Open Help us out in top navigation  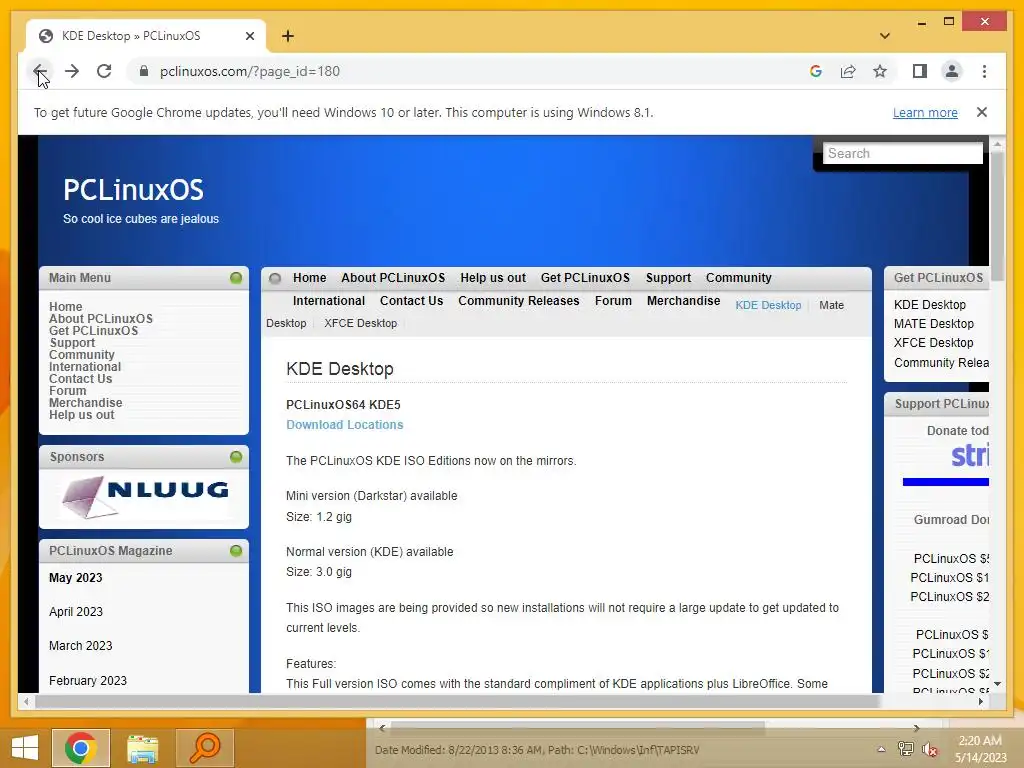[493, 278]
